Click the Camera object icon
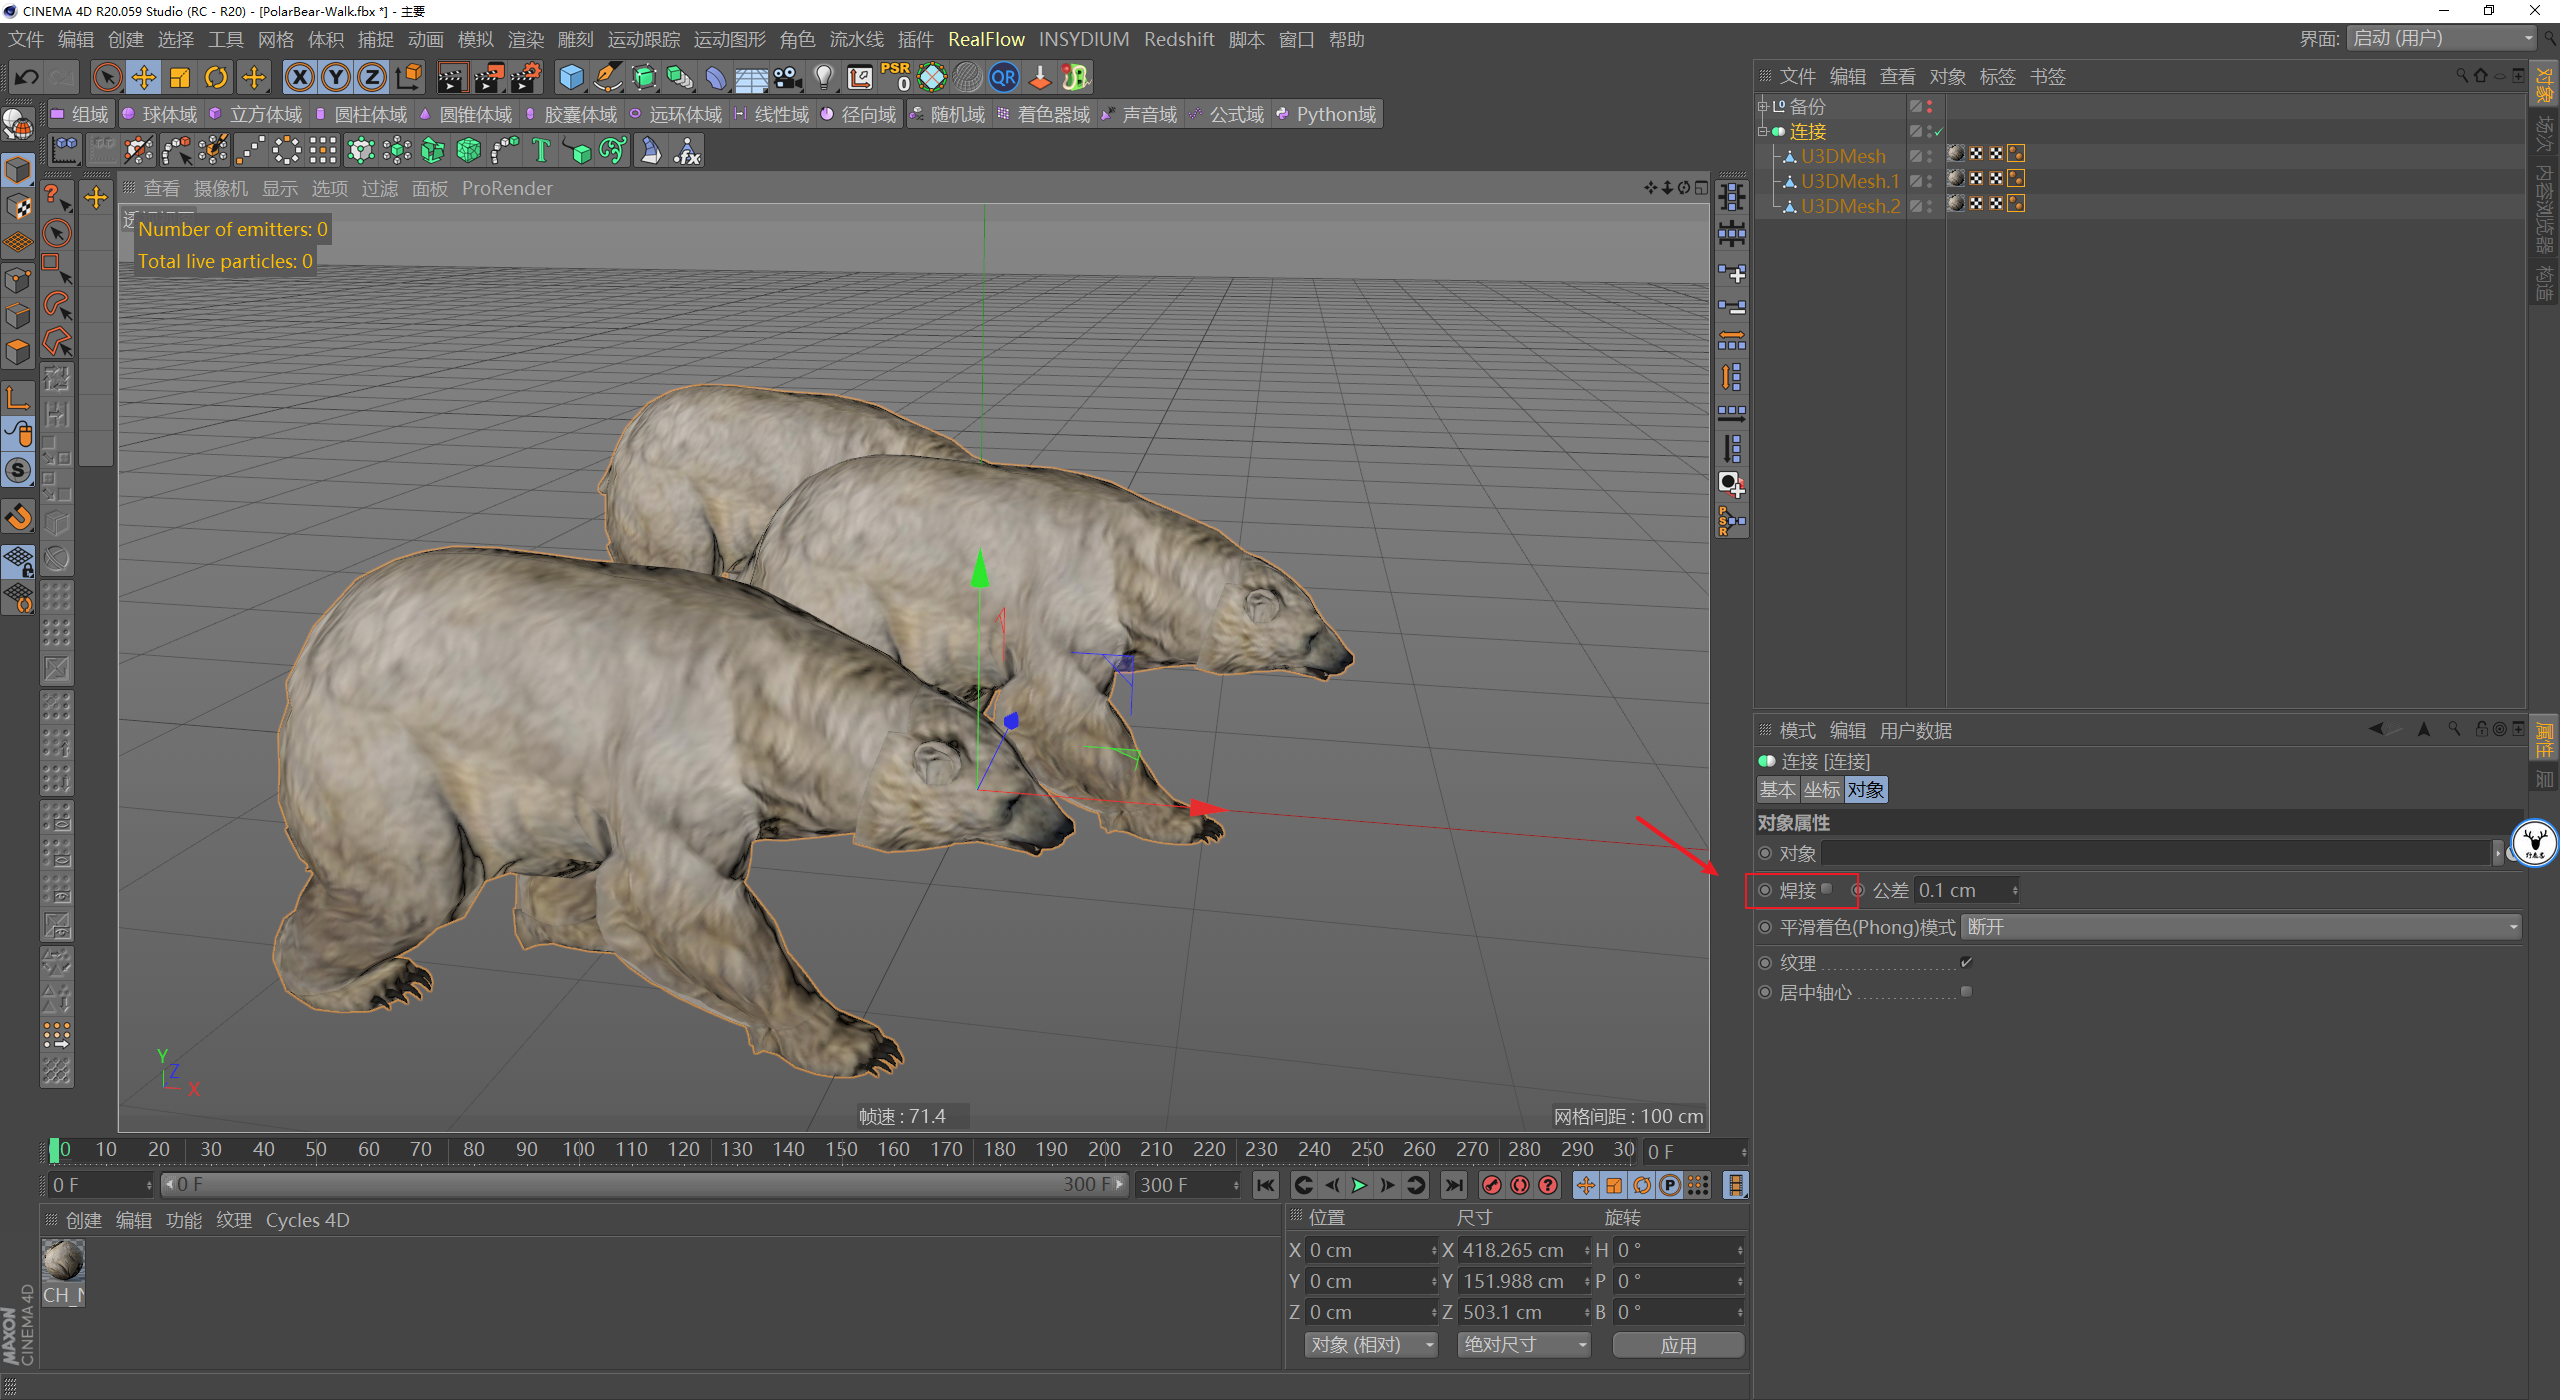The image size is (2560, 1400). pos(788,77)
